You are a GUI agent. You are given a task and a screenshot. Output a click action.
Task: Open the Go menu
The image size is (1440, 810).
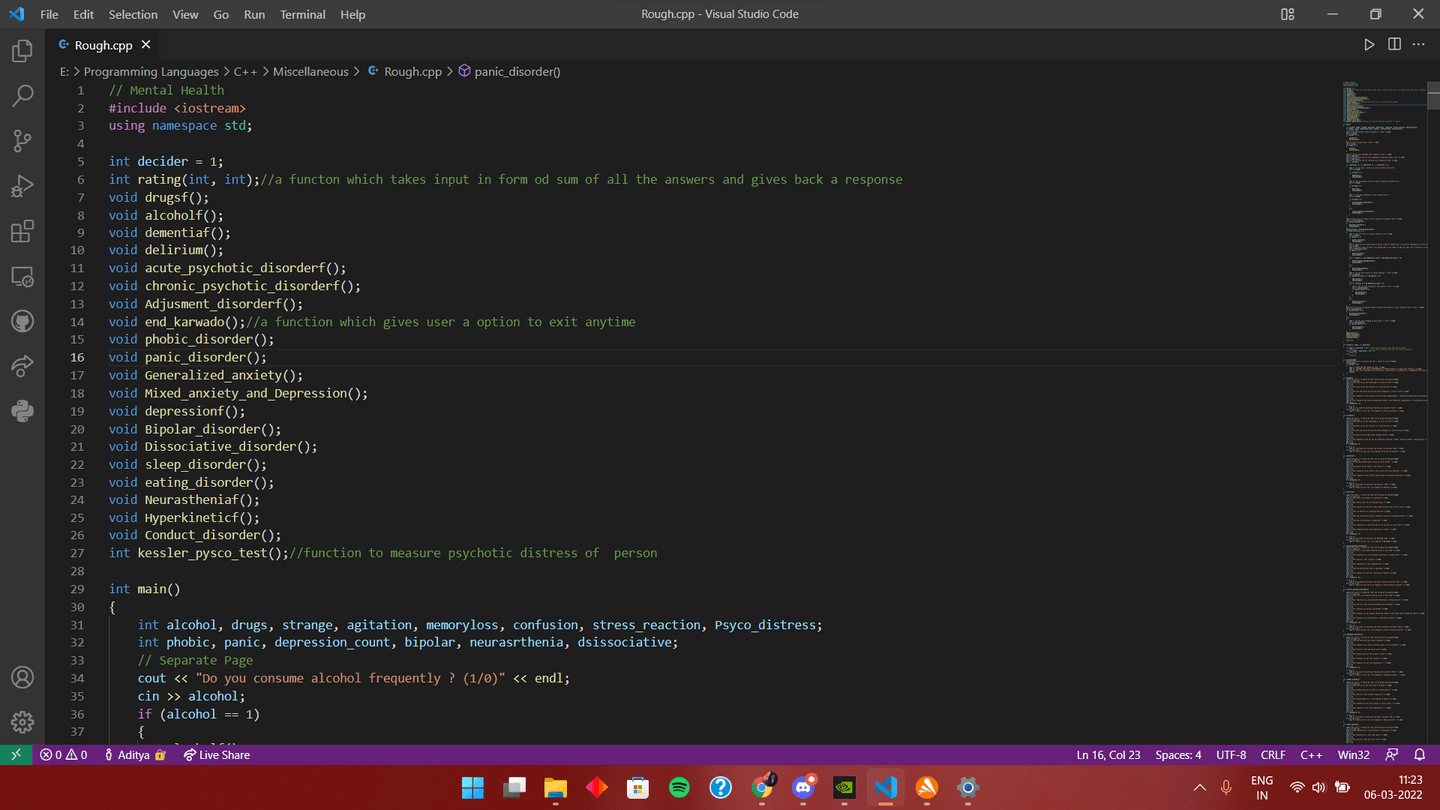pos(221,14)
